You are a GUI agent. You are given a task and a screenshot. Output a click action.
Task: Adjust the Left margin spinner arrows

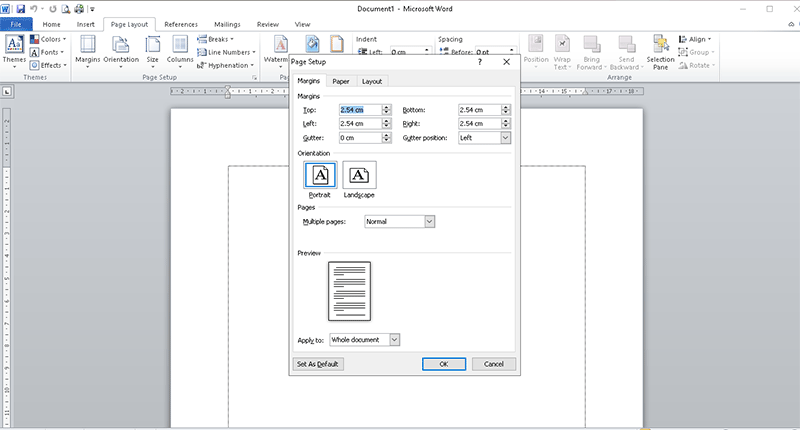(x=386, y=123)
